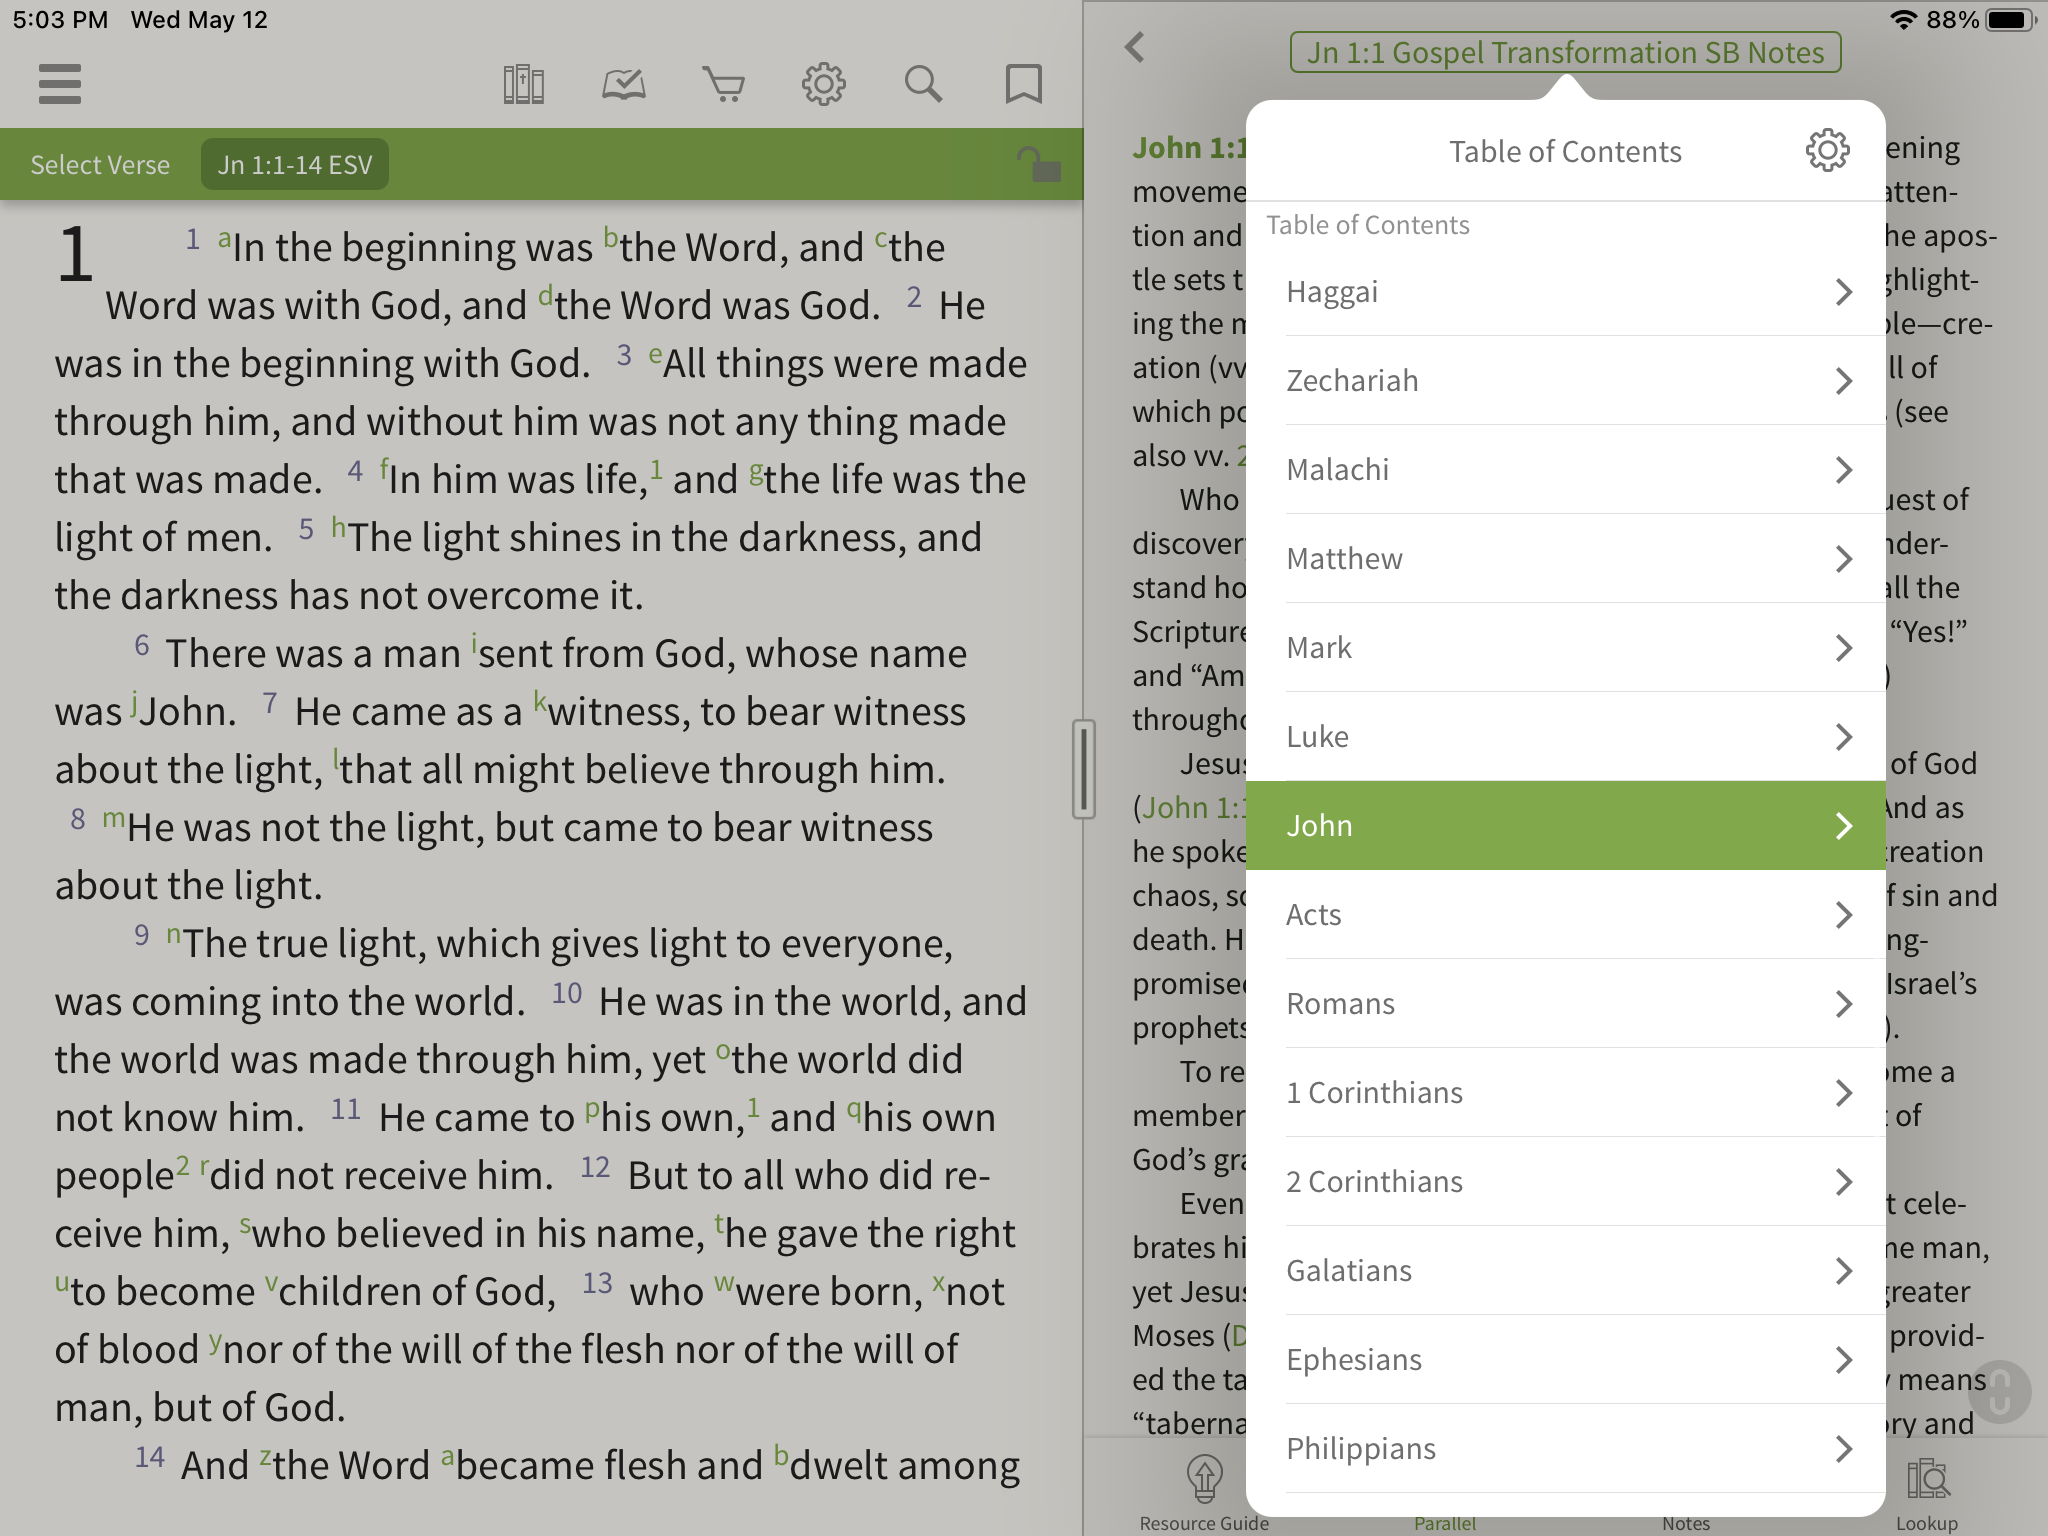Select 1 Corinthians in the contents
The image size is (2048, 1536).
1565,1093
